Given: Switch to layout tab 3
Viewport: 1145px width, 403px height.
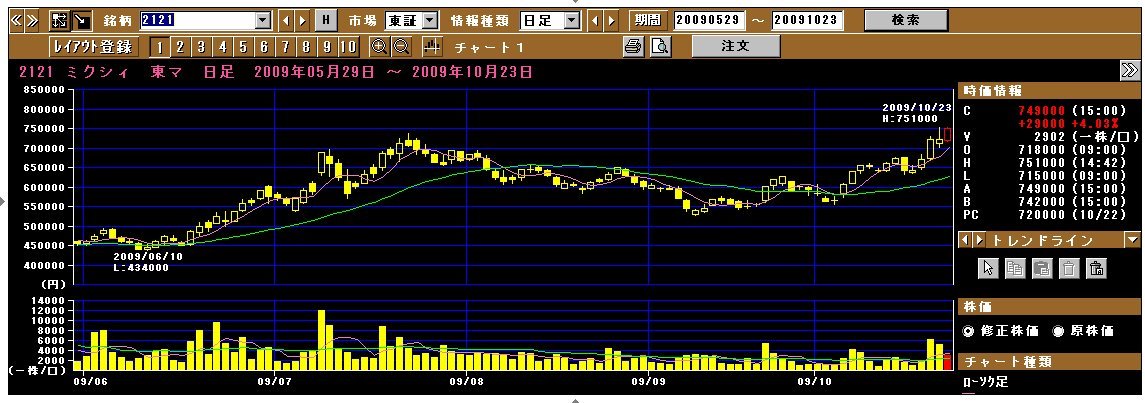Looking at the screenshot, I should (201, 47).
